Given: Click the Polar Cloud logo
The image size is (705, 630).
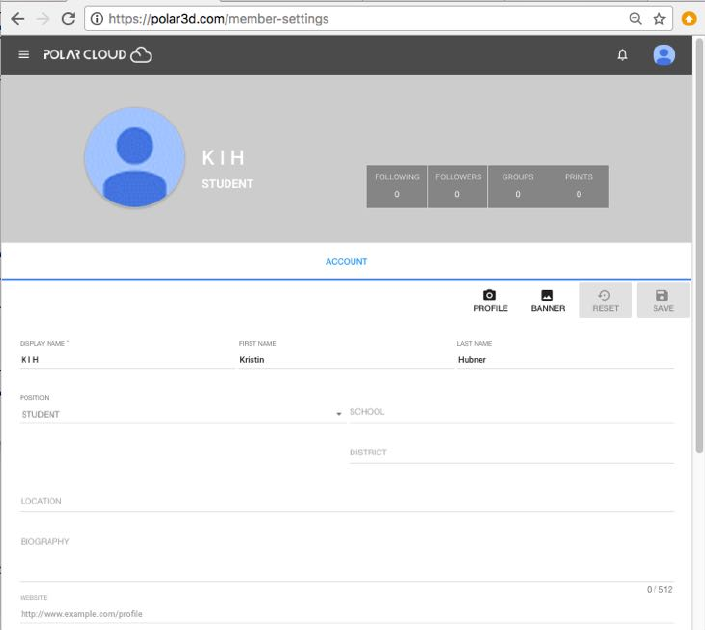Looking at the screenshot, I should (98, 55).
